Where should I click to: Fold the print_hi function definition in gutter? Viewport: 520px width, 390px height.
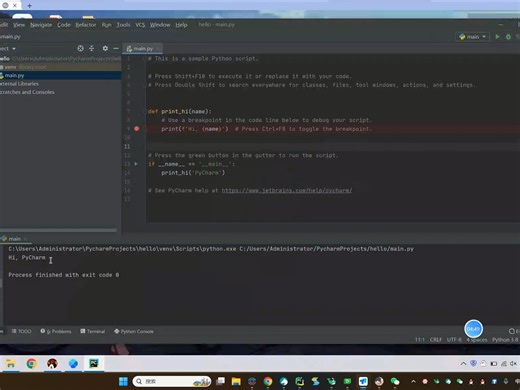[x=145, y=111]
